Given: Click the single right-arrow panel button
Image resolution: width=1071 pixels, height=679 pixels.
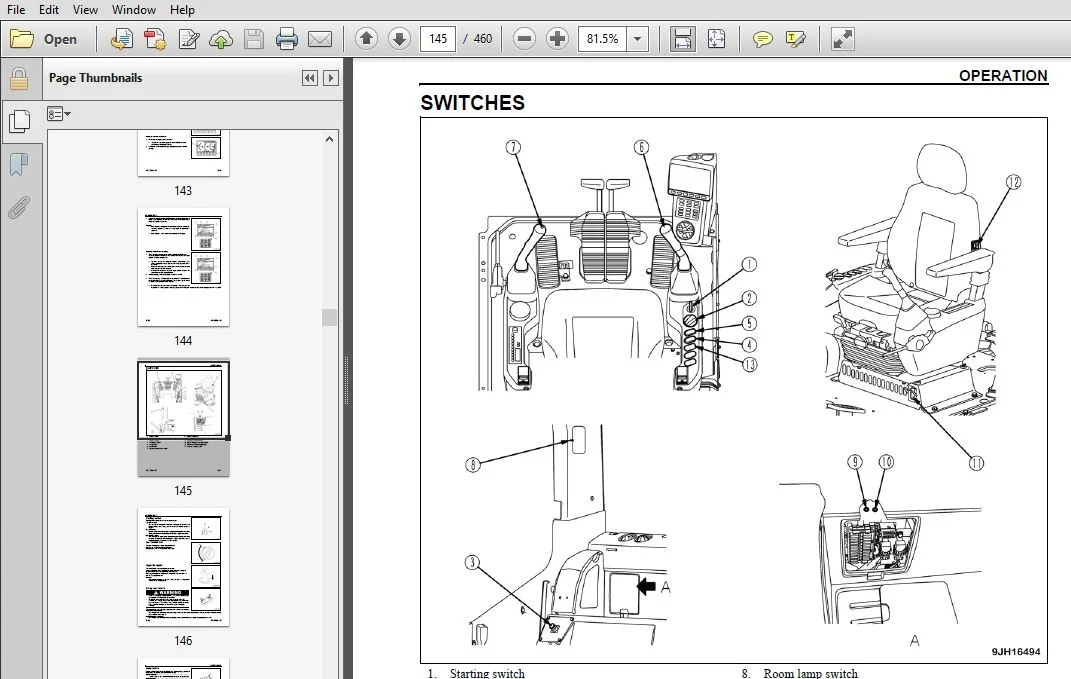Looking at the screenshot, I should [331, 78].
